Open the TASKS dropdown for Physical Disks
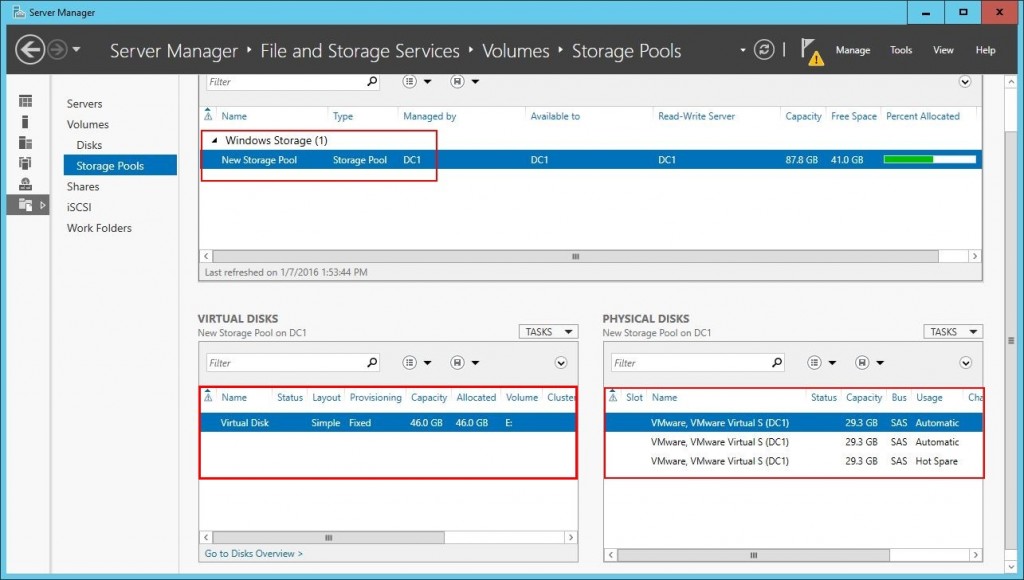This screenshot has width=1024, height=580. [x=952, y=331]
